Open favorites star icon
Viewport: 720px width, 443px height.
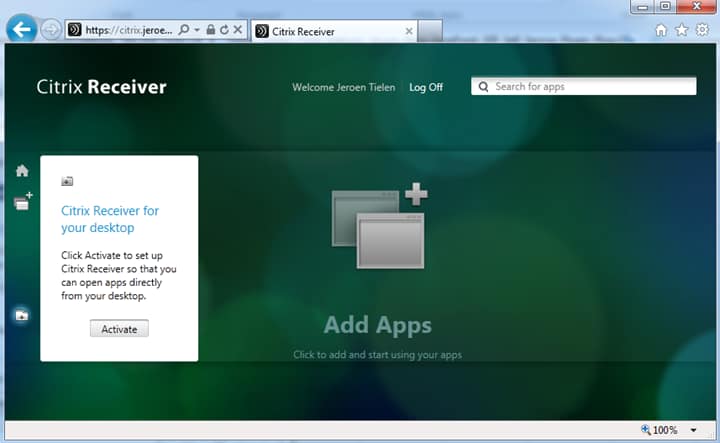tap(681, 30)
